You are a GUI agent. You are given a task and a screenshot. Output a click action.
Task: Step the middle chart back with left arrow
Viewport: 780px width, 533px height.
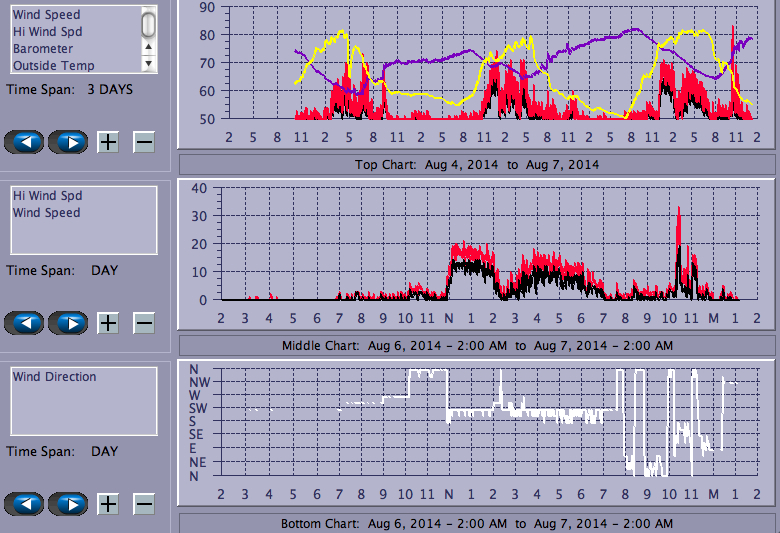point(25,322)
